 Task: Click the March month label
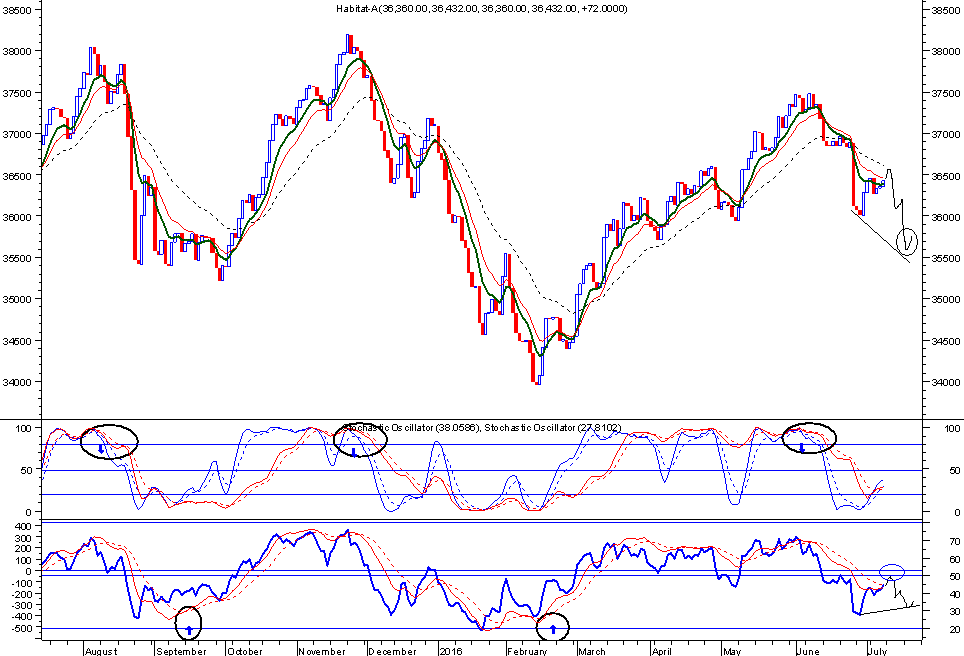coord(591,651)
